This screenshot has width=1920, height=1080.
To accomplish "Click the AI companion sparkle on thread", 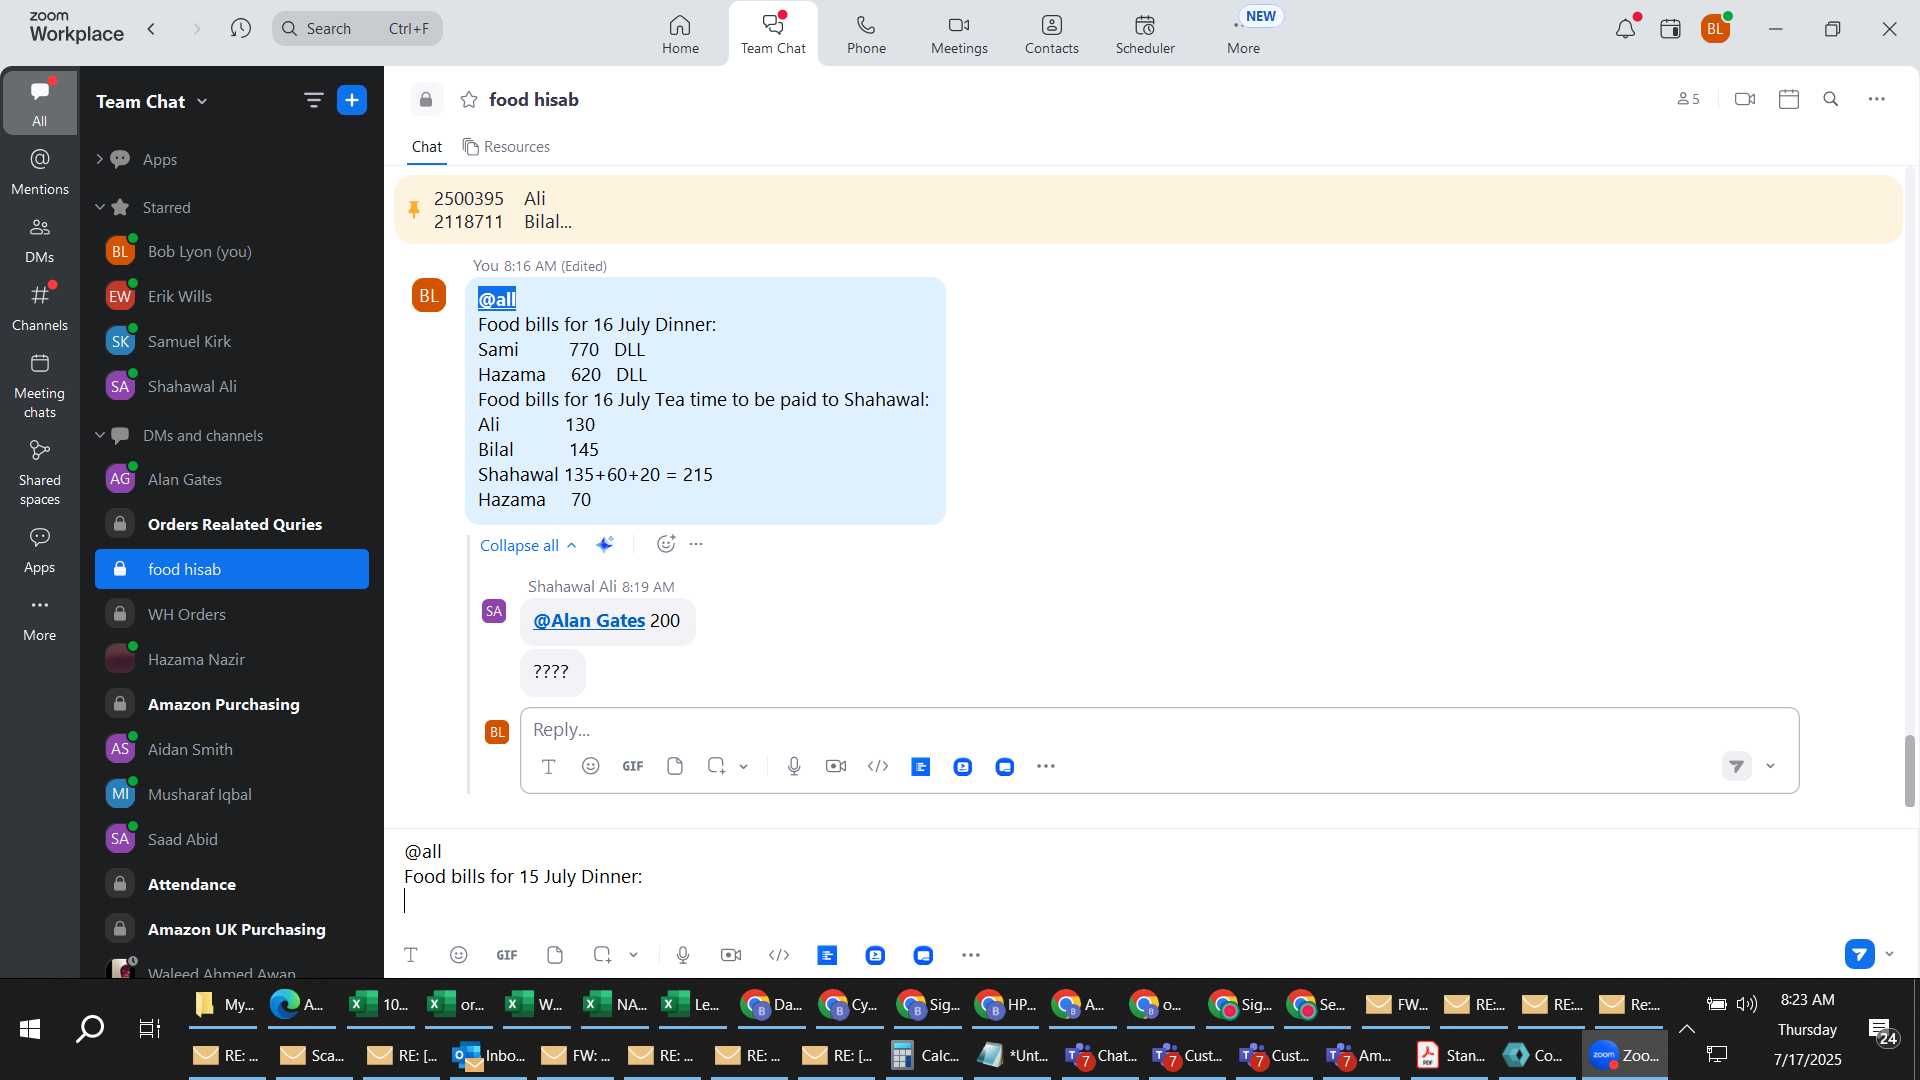I will [604, 544].
